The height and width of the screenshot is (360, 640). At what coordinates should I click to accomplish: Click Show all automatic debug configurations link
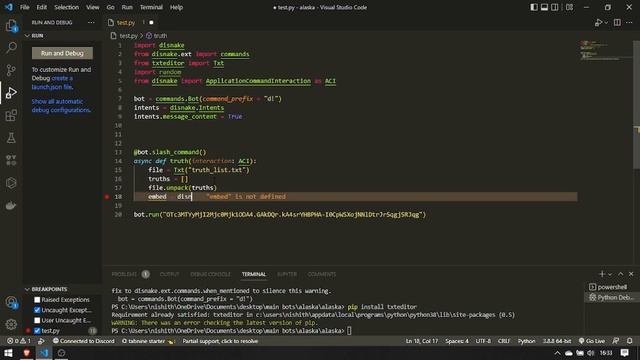point(61,106)
